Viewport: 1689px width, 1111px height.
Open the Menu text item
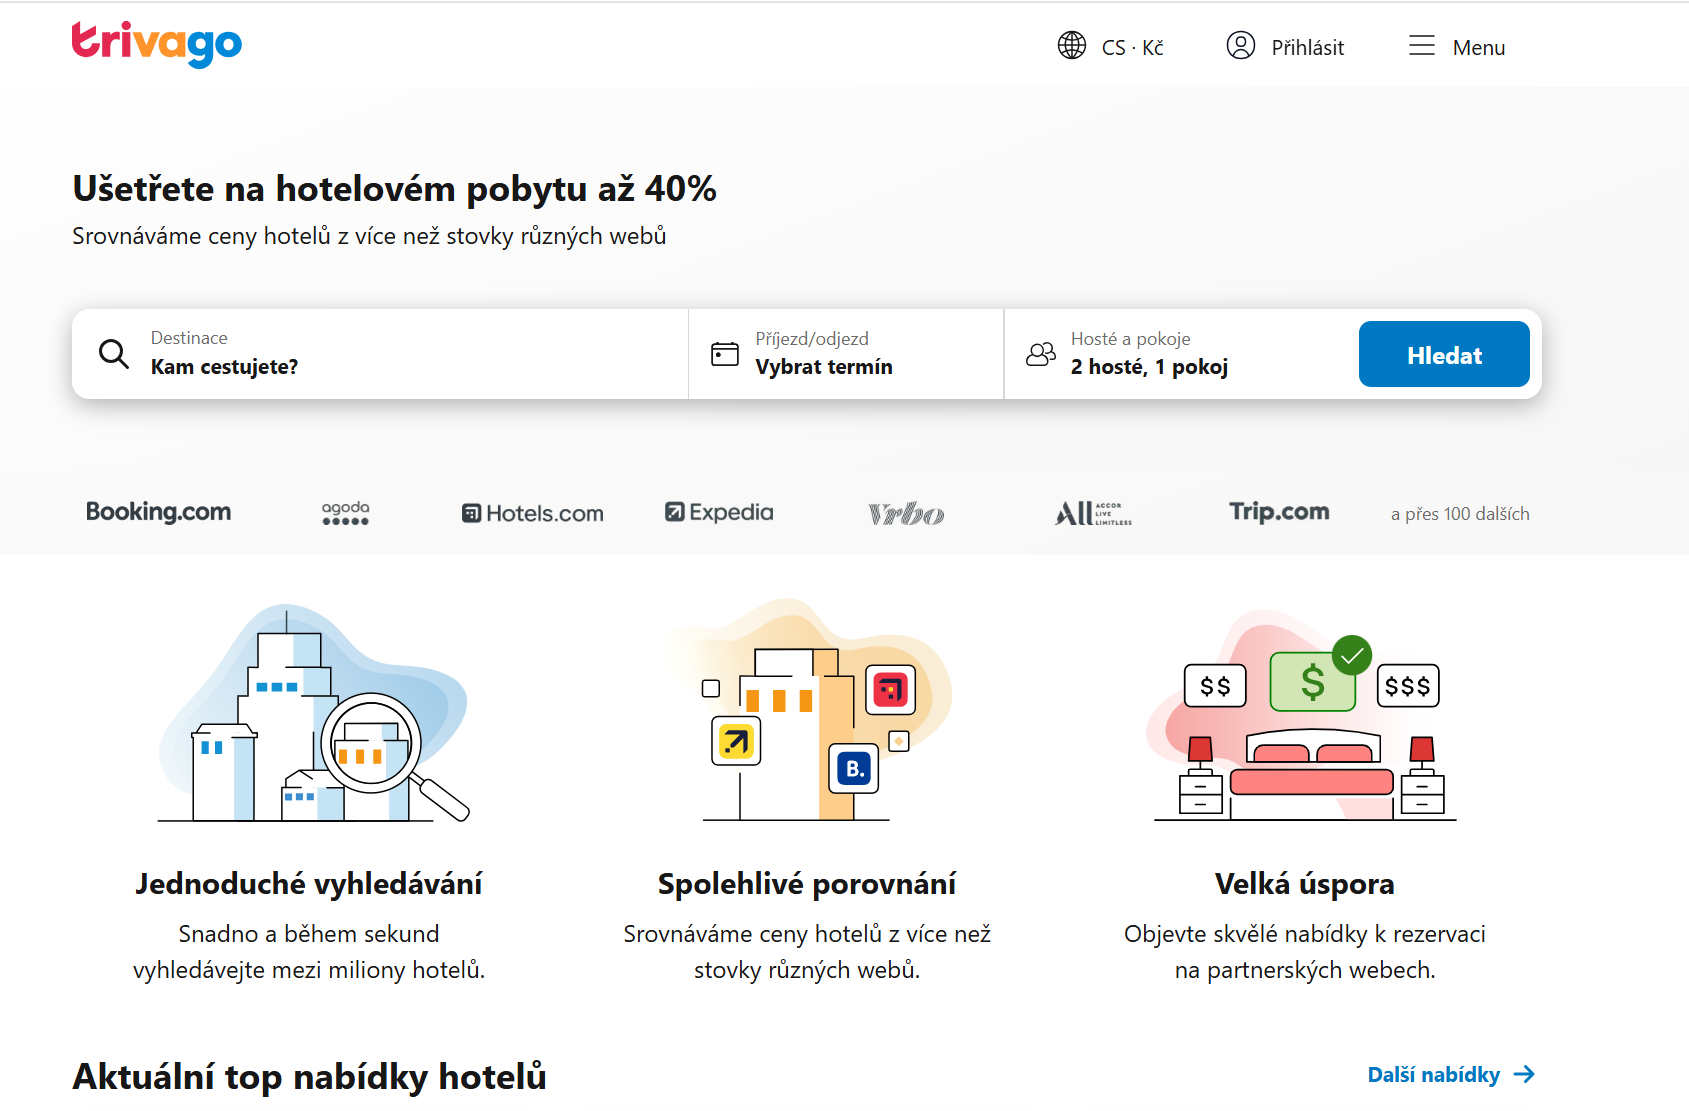[1478, 48]
